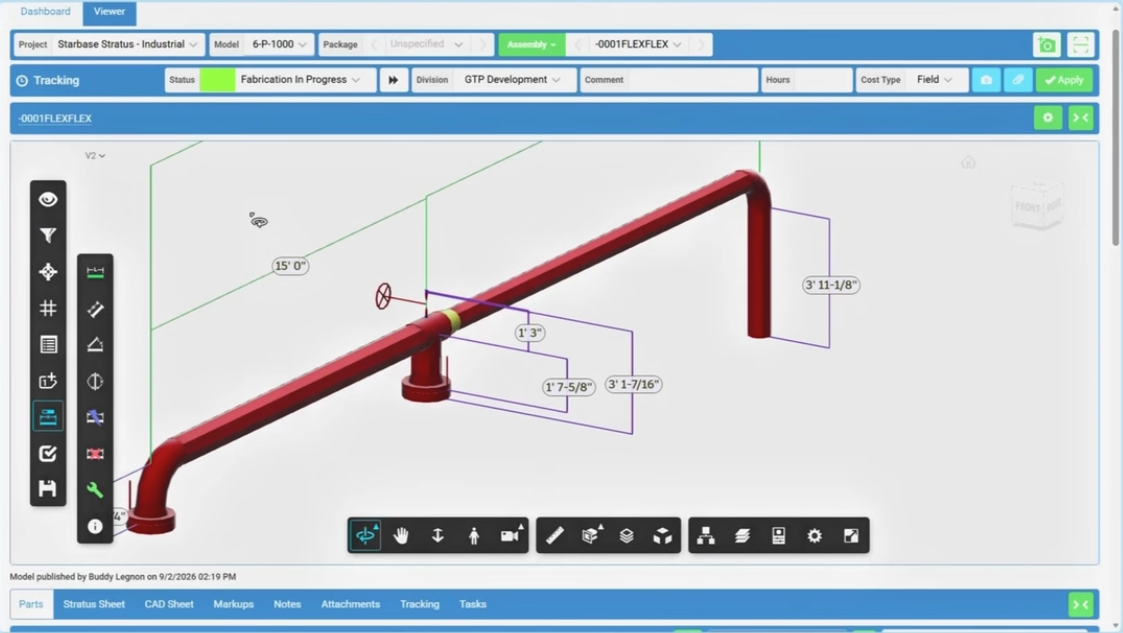Switch to the CAD Sheet tab
Screen dimensions: 1123x633
169,604
